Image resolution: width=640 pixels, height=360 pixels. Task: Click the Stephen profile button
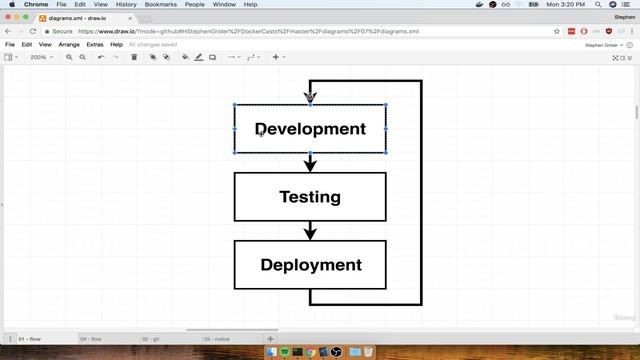[624, 17]
